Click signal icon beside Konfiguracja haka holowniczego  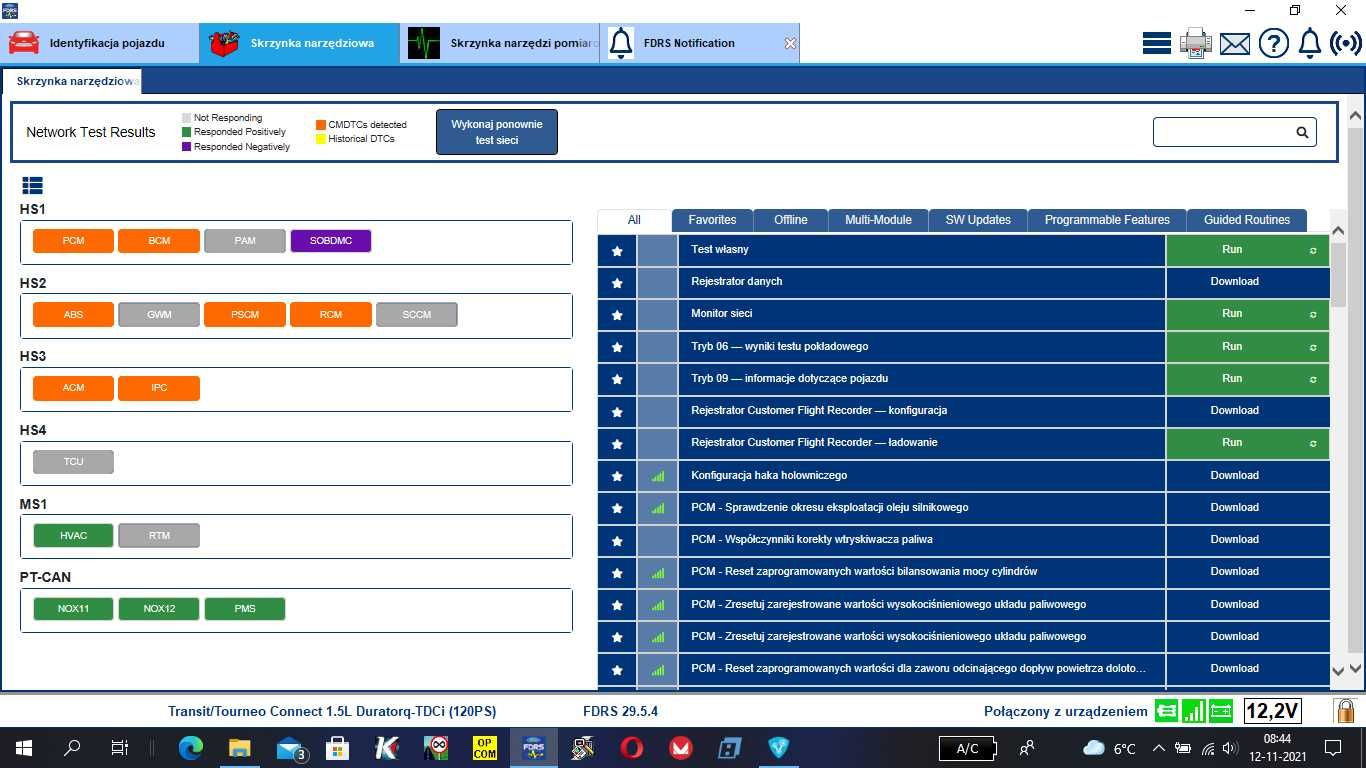pyautogui.click(x=658, y=476)
